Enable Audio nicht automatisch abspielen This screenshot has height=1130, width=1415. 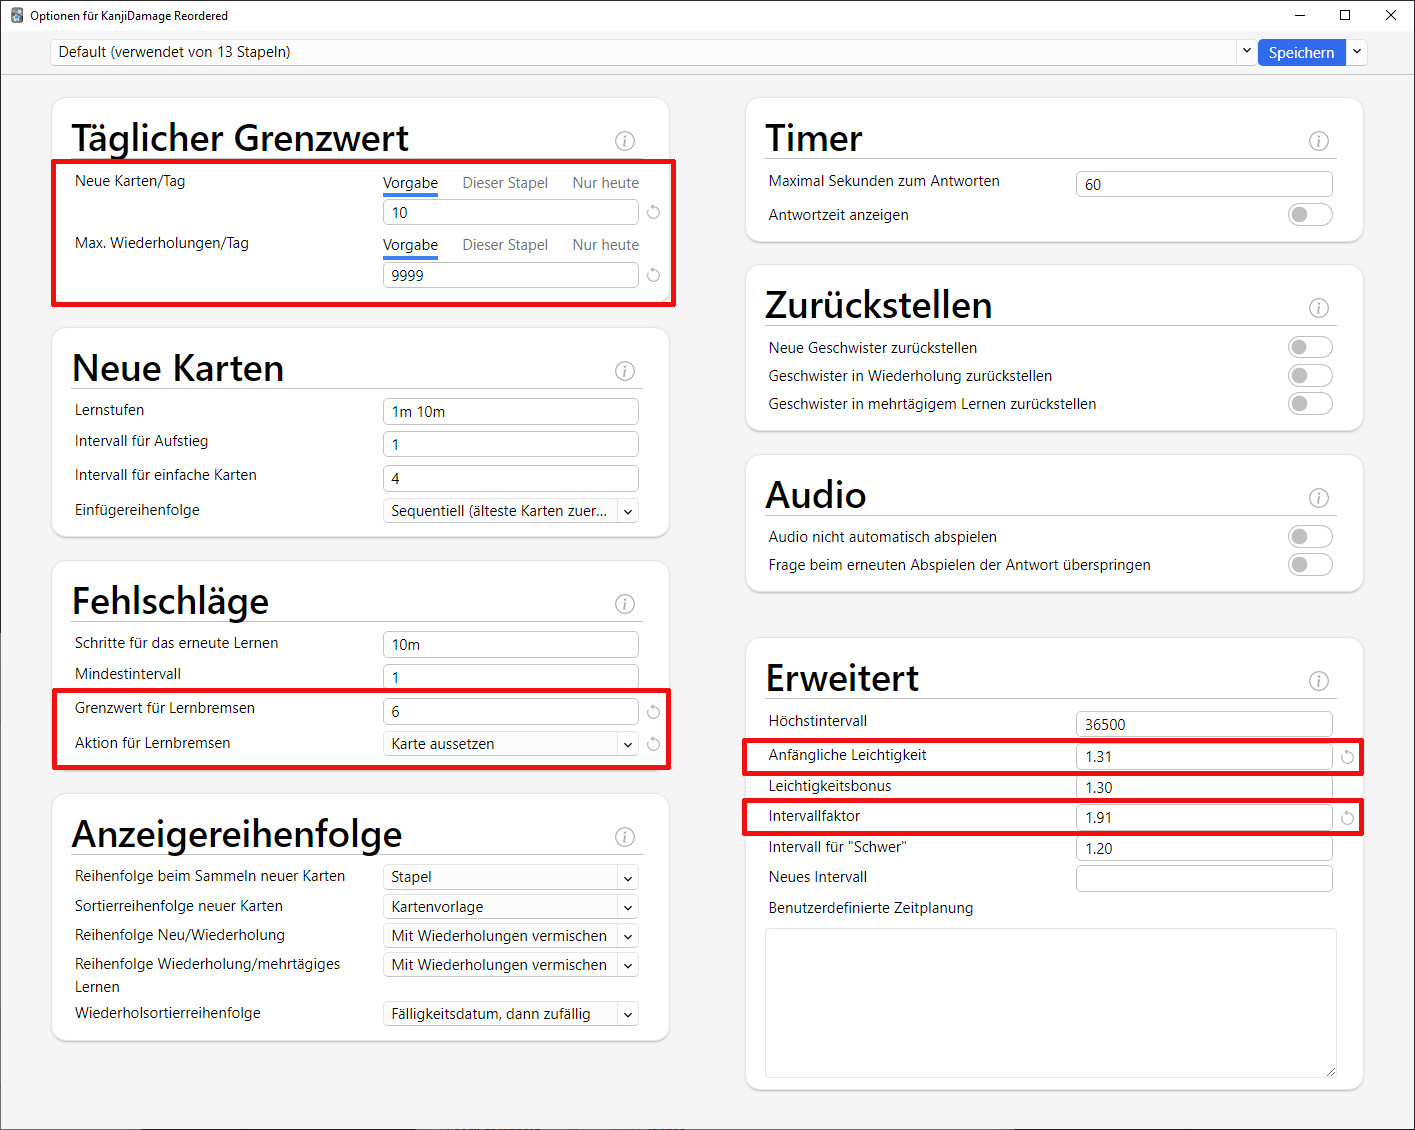click(x=1310, y=536)
